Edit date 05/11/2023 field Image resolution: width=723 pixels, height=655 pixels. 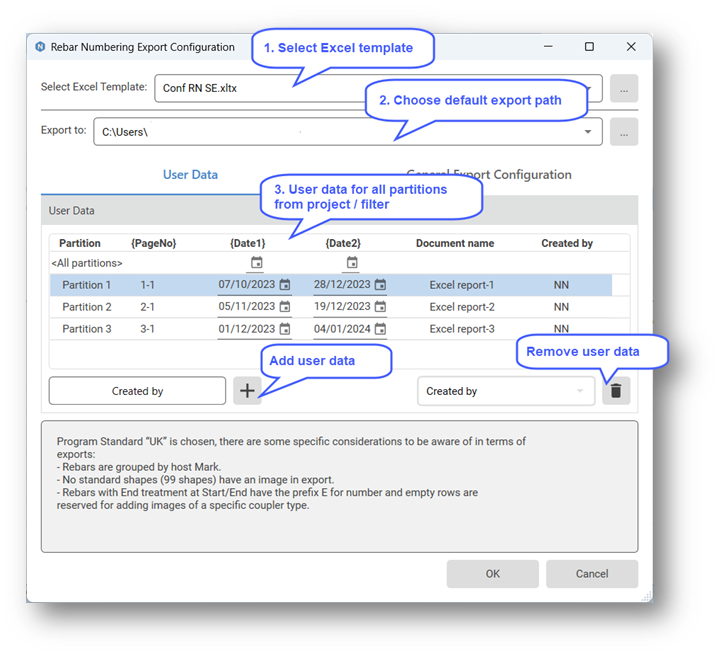[x=247, y=306]
